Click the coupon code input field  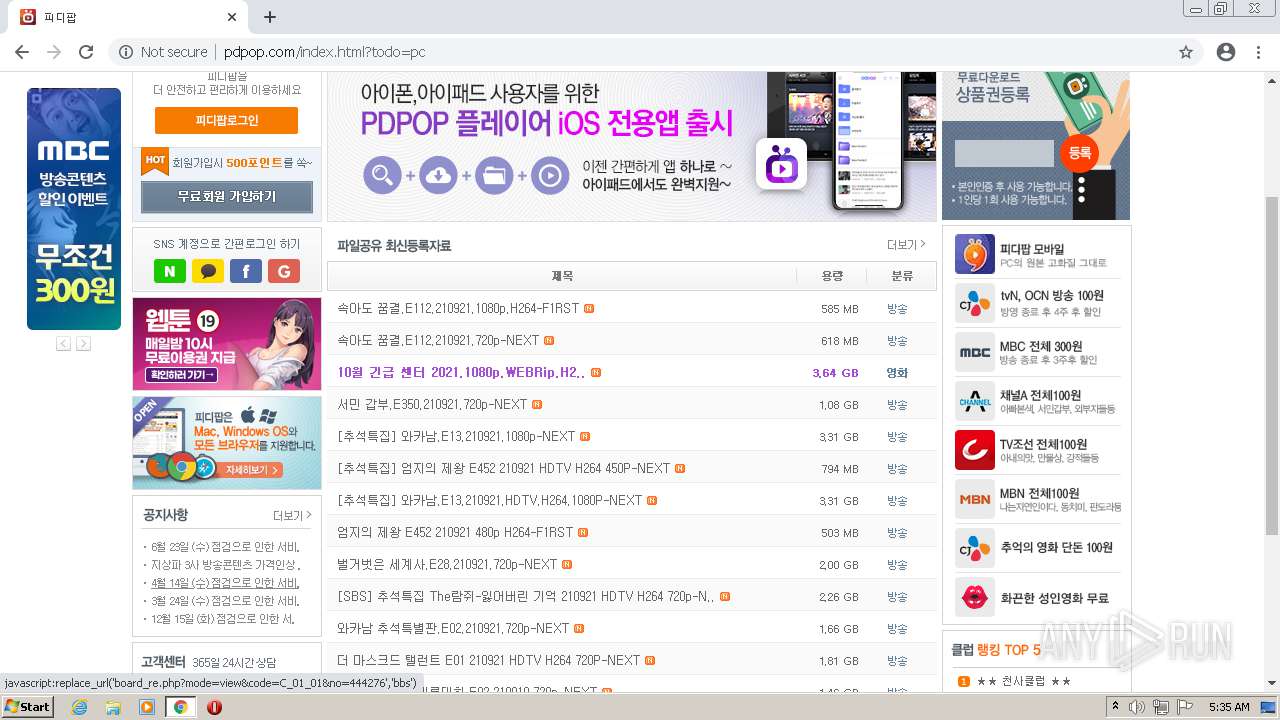point(1004,153)
